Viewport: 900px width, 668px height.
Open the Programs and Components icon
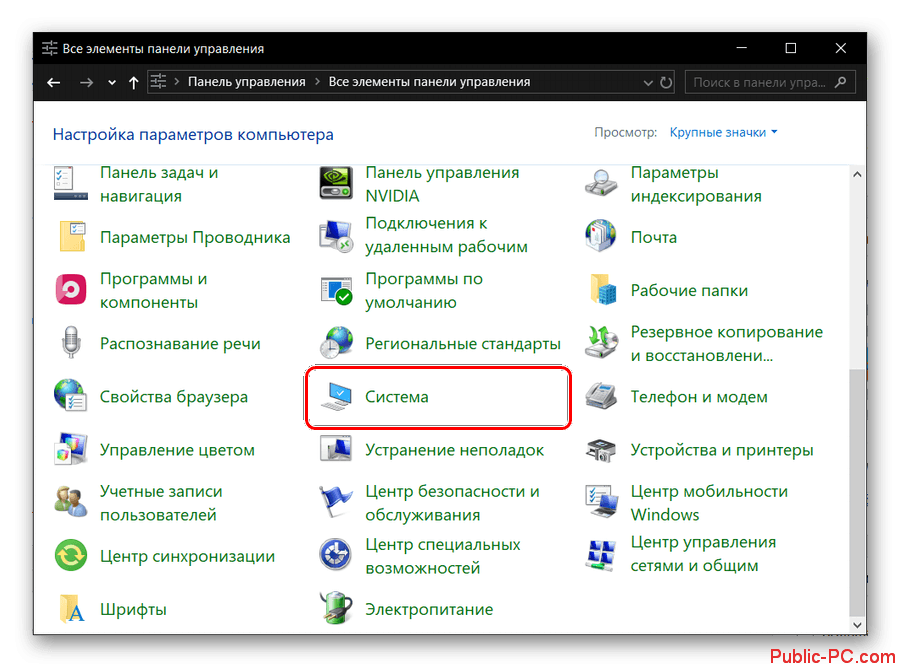coord(71,291)
